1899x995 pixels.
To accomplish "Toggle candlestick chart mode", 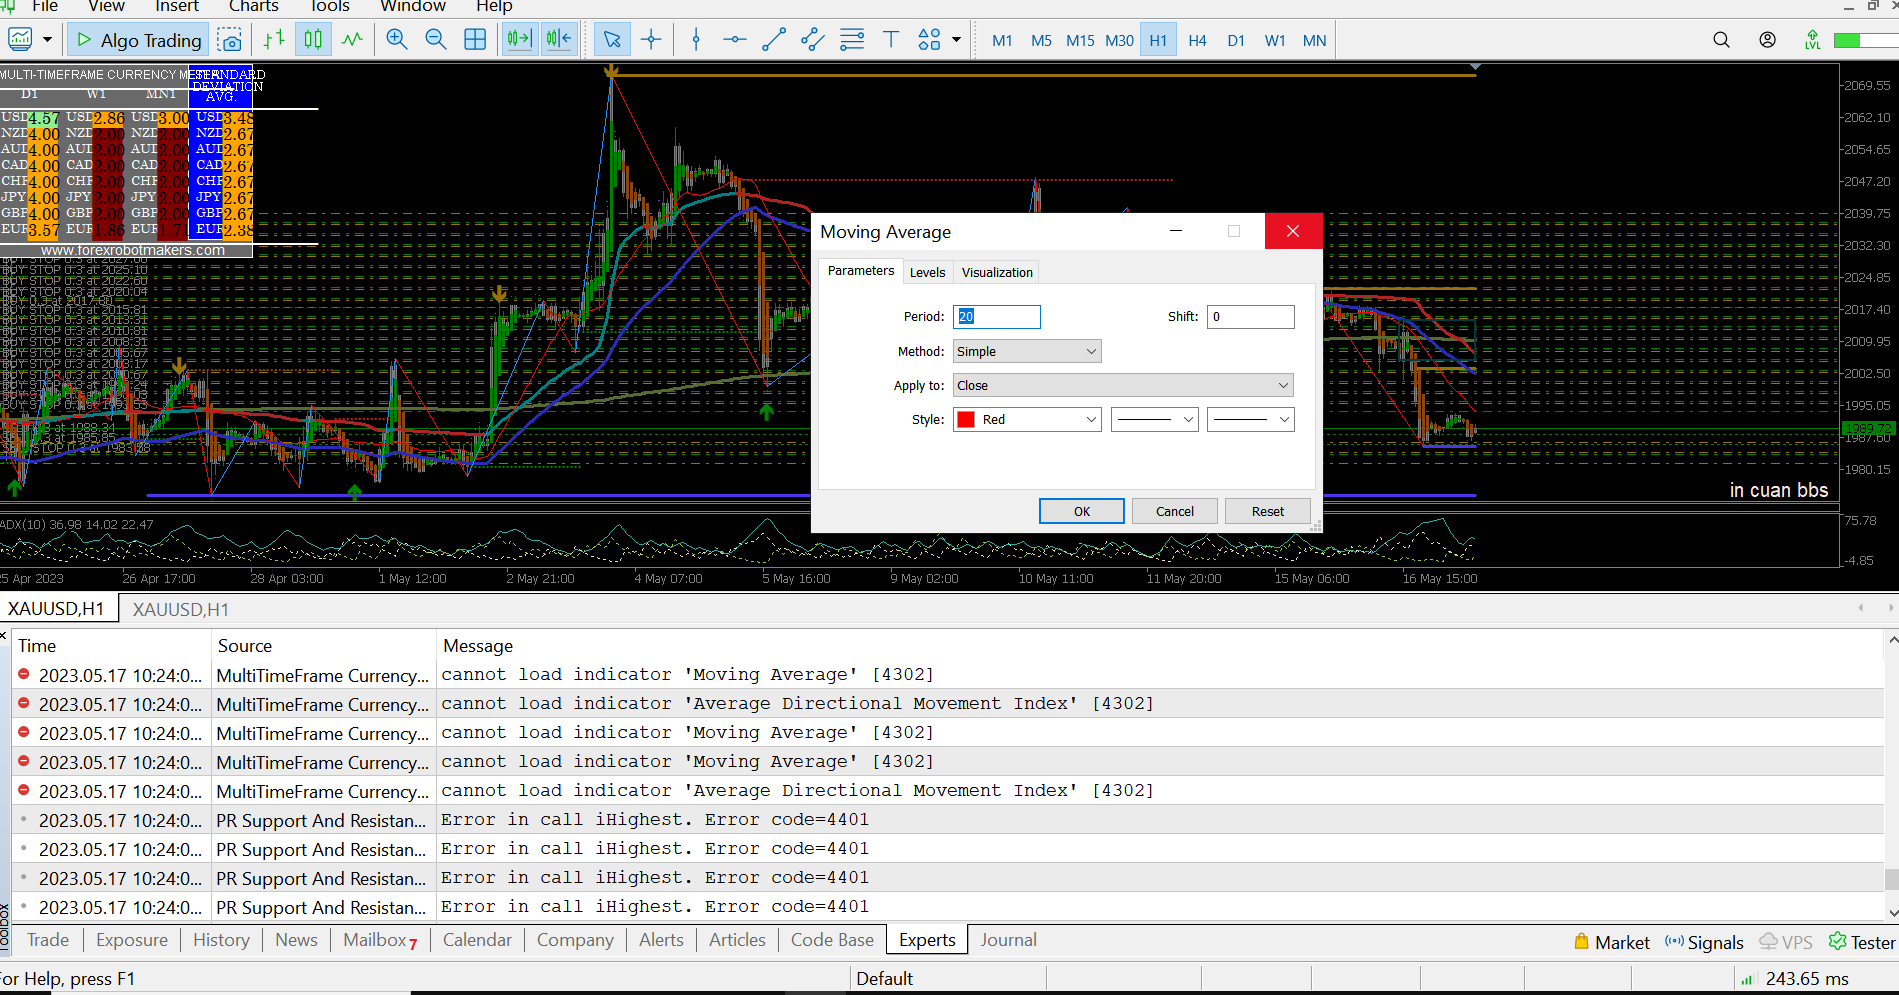I will 313,40.
